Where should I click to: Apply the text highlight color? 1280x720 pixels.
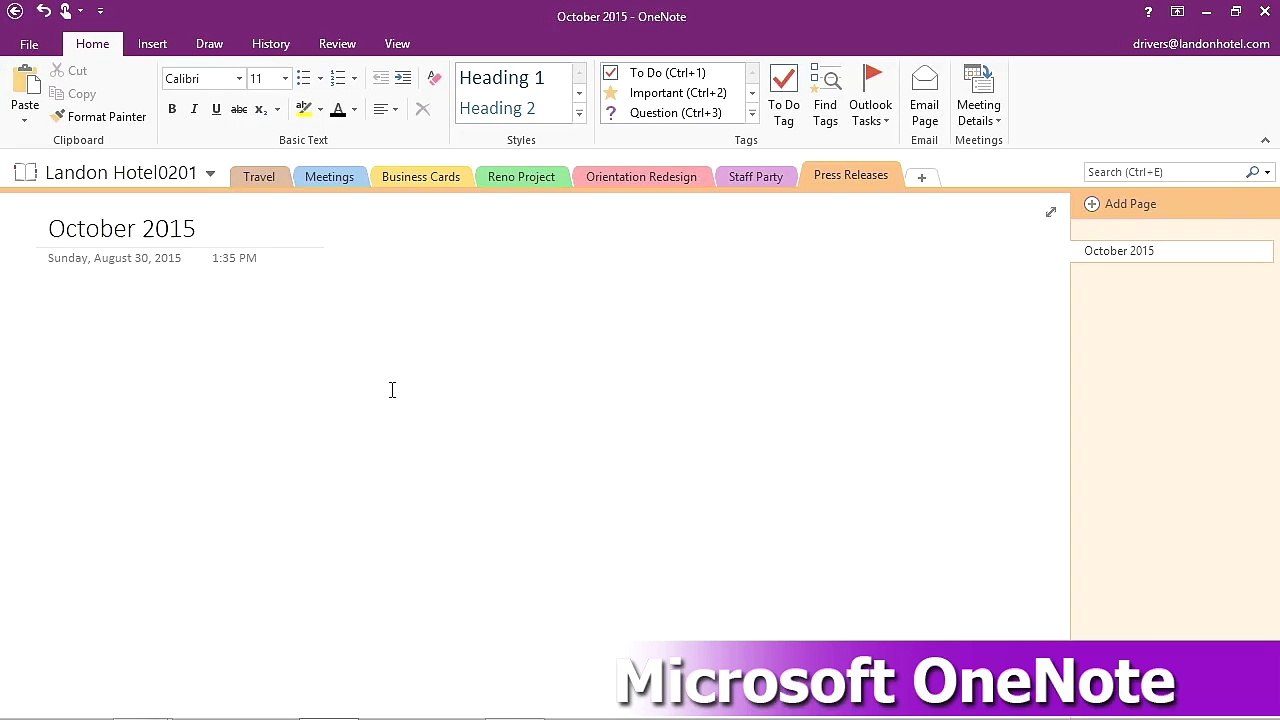click(x=304, y=109)
